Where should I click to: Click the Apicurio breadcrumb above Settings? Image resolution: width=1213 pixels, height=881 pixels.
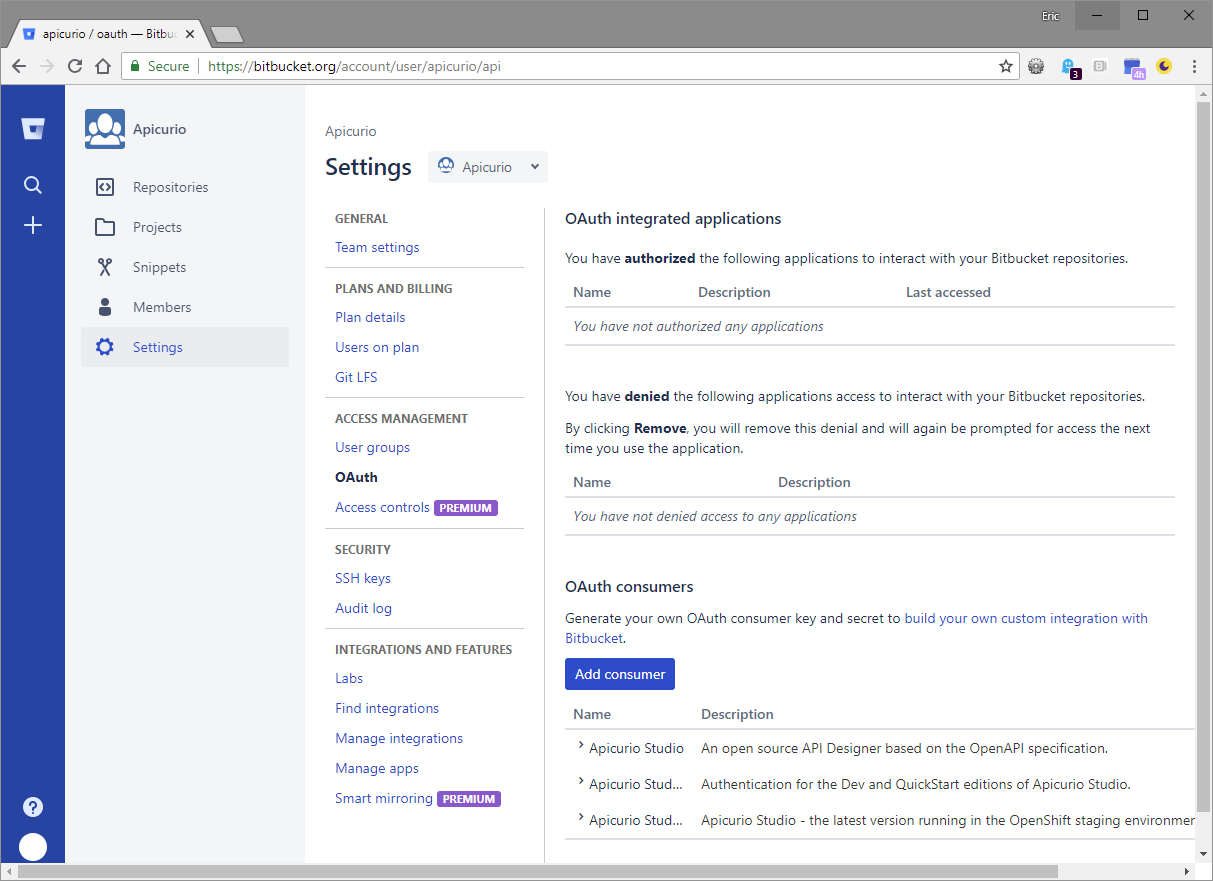tap(351, 131)
